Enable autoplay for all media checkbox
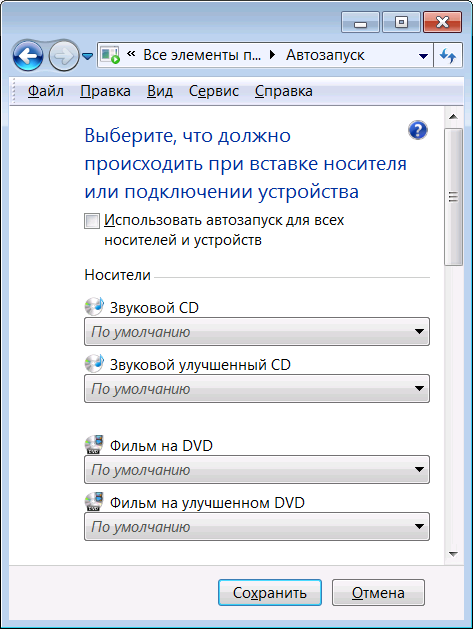This screenshot has width=473, height=629. 92,221
